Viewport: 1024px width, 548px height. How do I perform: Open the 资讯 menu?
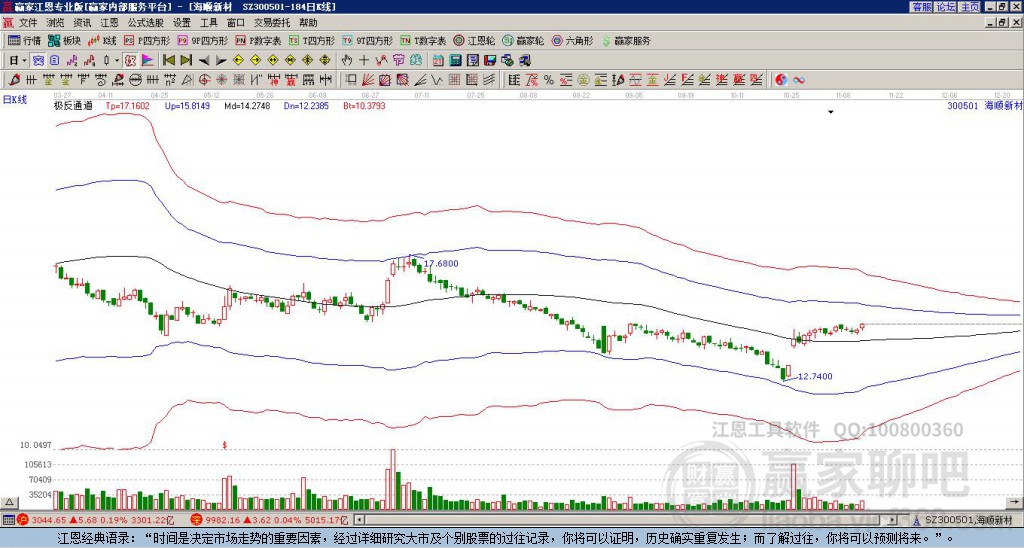tap(82, 23)
